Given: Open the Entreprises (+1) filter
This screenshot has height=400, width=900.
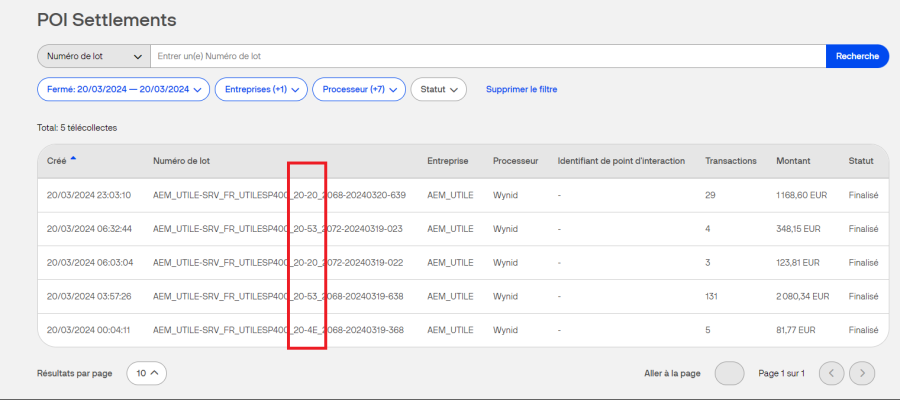Looking at the screenshot, I should (x=261, y=89).
